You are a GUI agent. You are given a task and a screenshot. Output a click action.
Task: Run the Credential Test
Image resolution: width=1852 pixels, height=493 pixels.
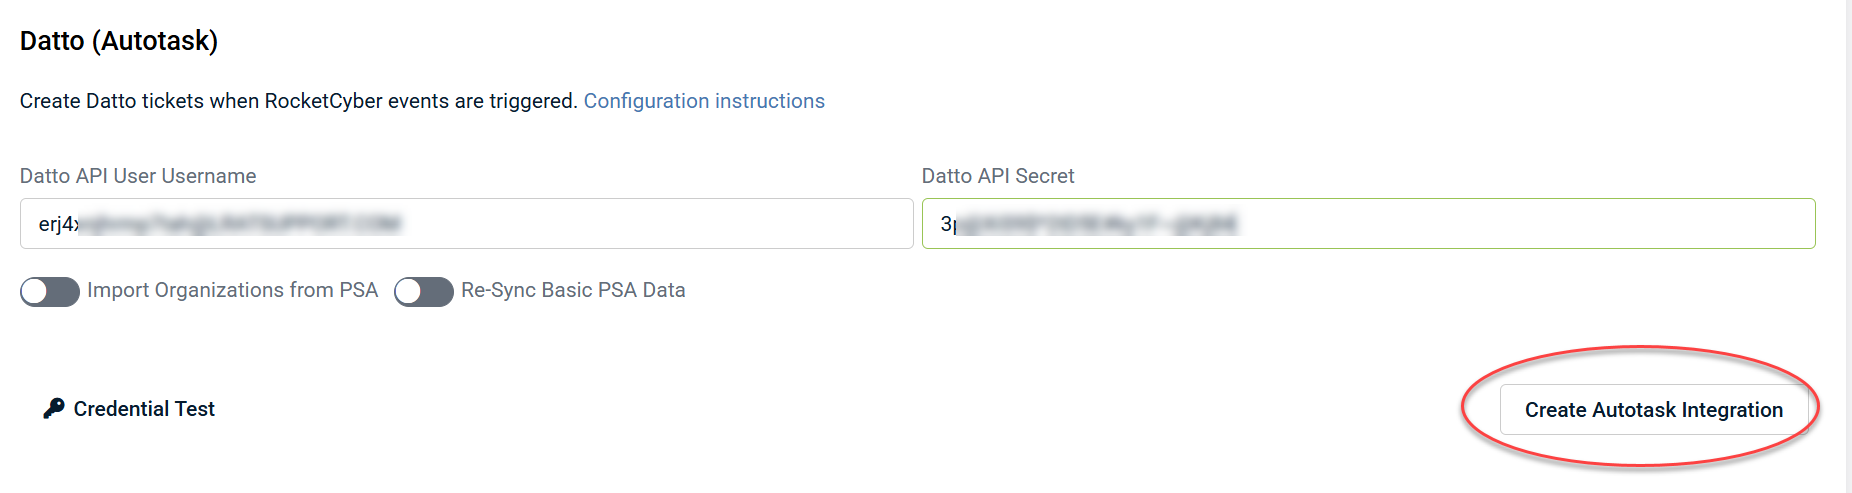pyautogui.click(x=144, y=409)
